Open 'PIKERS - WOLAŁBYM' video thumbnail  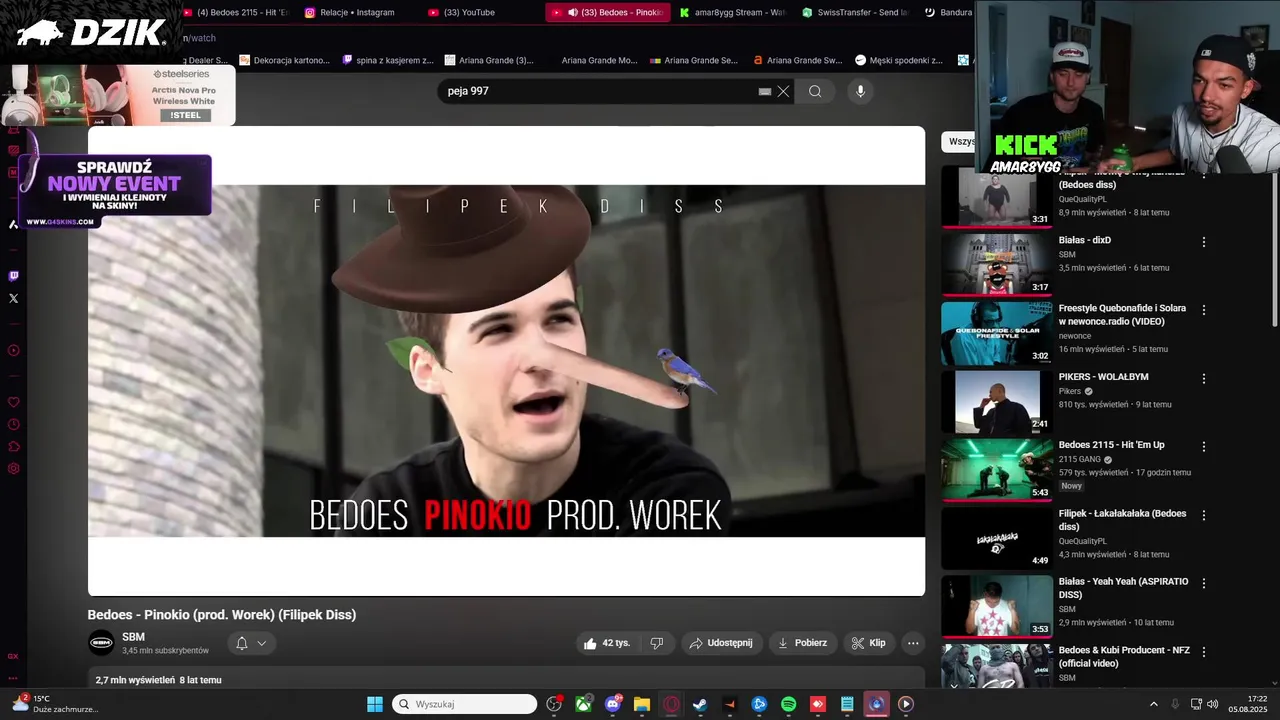point(997,402)
